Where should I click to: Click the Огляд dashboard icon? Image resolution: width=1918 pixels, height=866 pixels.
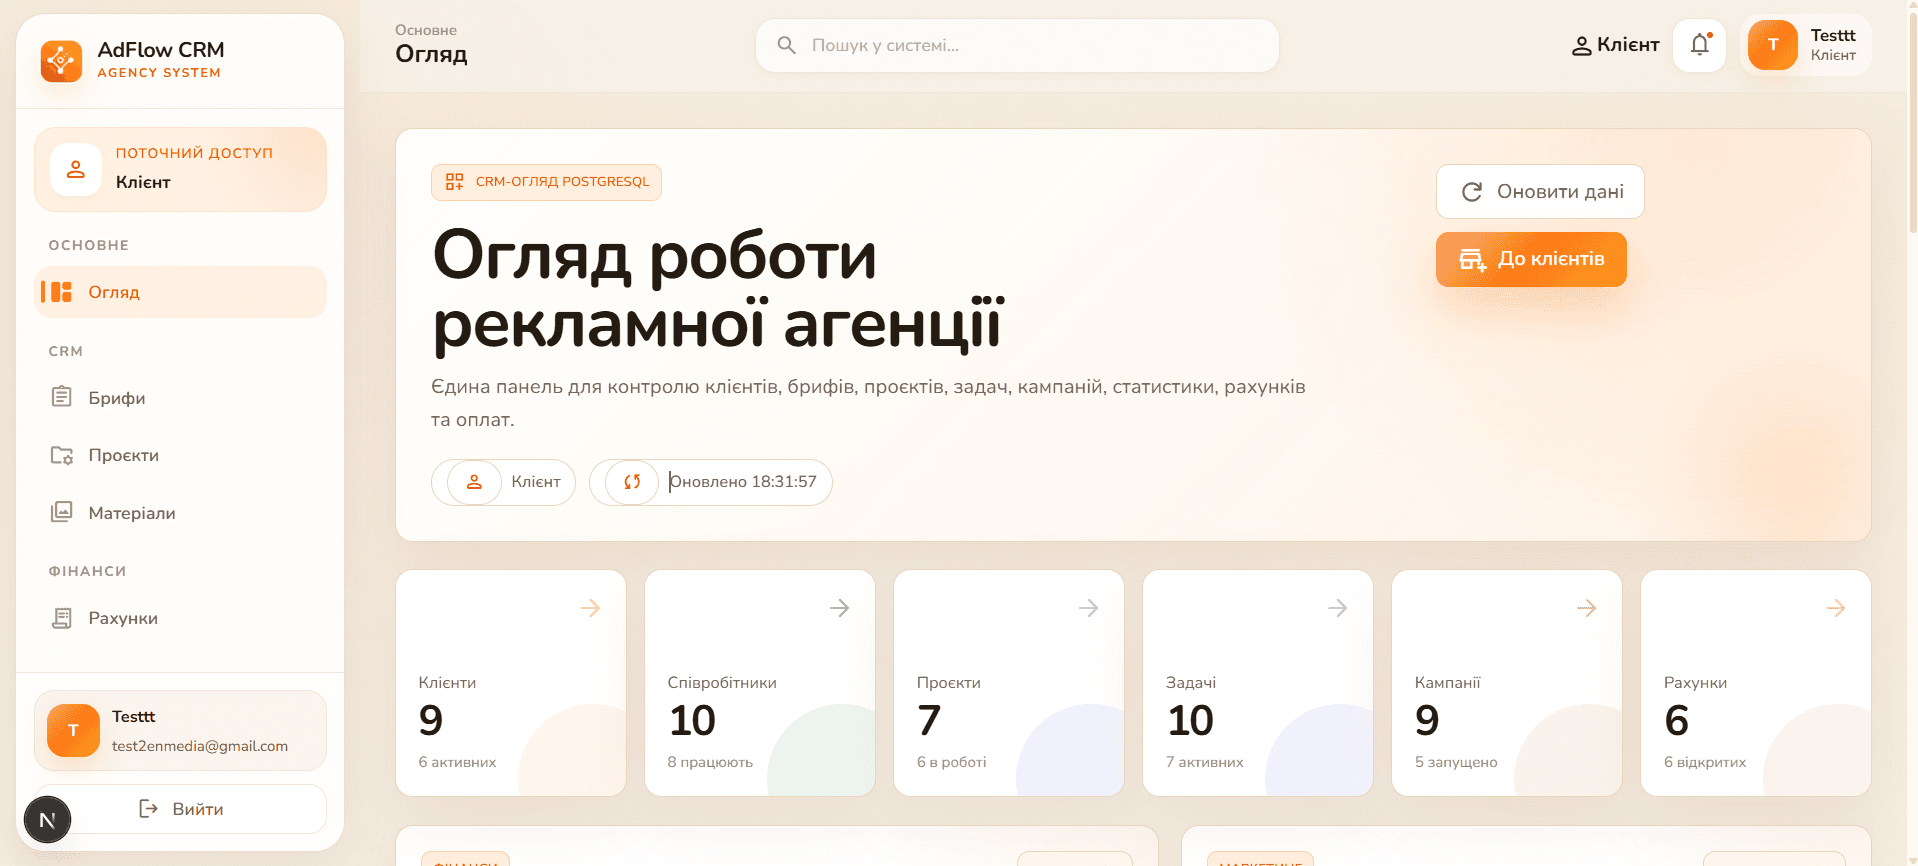pyautogui.click(x=62, y=292)
